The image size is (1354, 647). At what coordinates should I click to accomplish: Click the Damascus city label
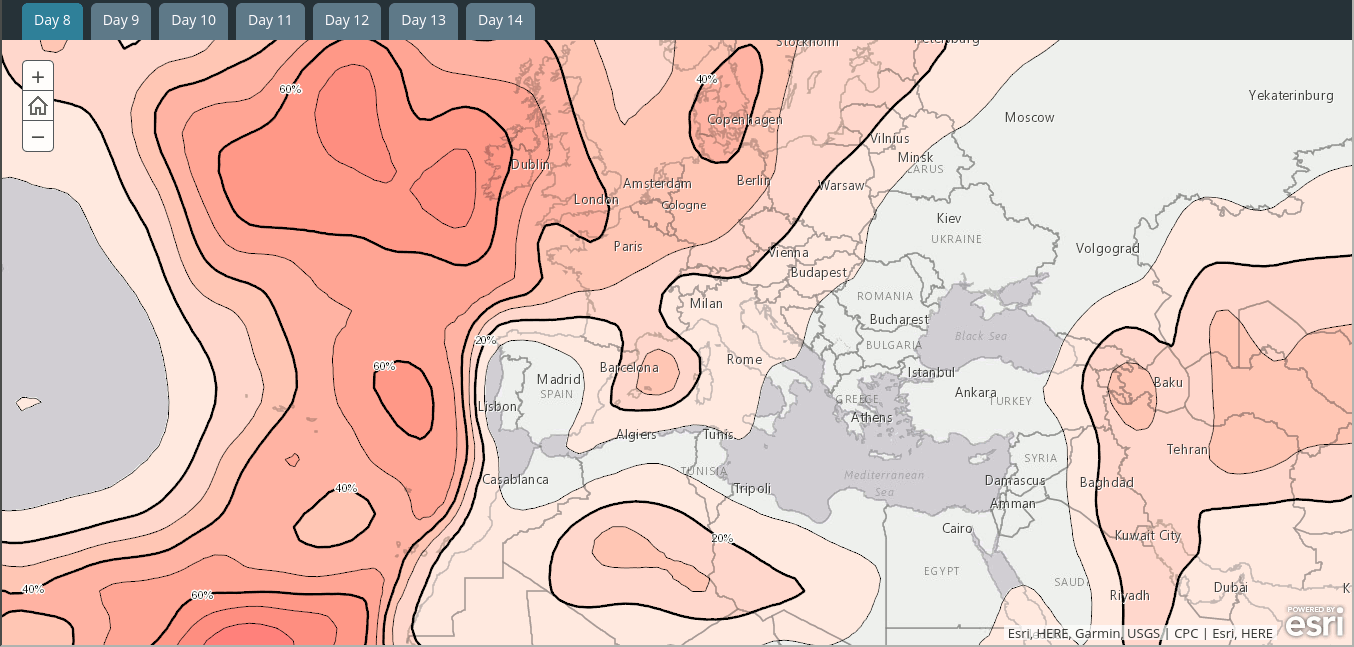pos(1014,480)
